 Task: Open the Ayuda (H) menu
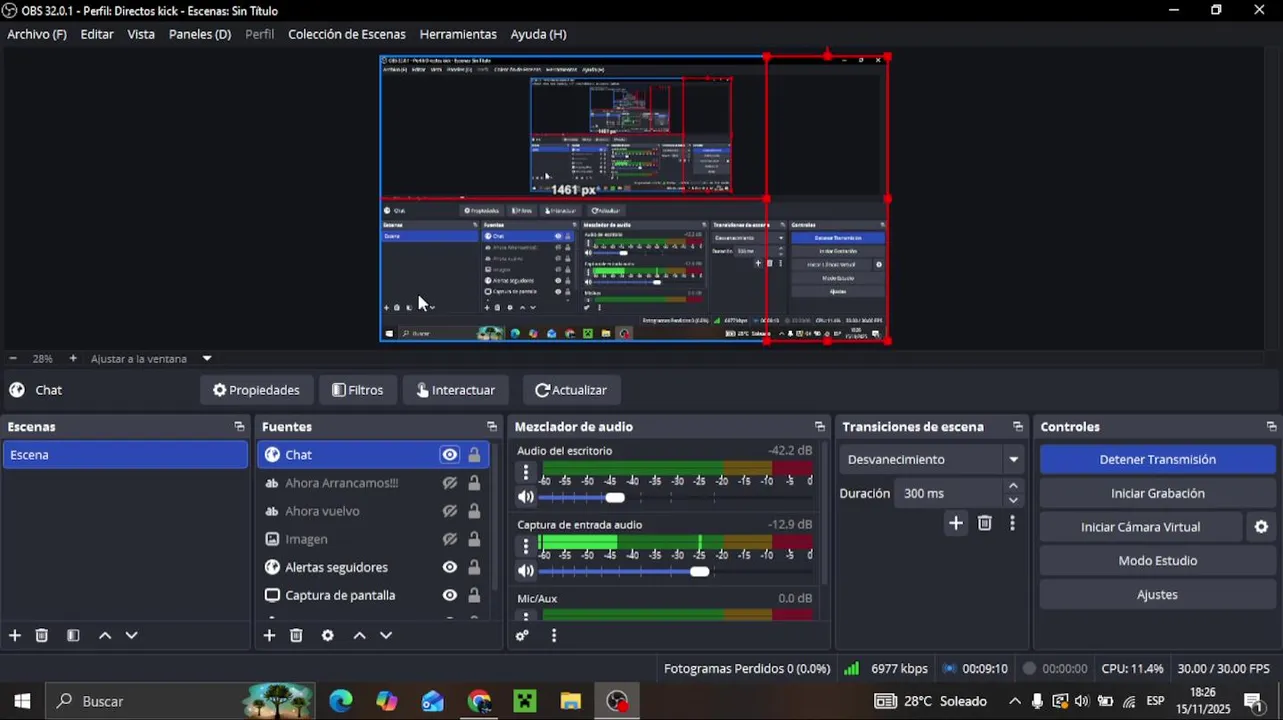538,34
